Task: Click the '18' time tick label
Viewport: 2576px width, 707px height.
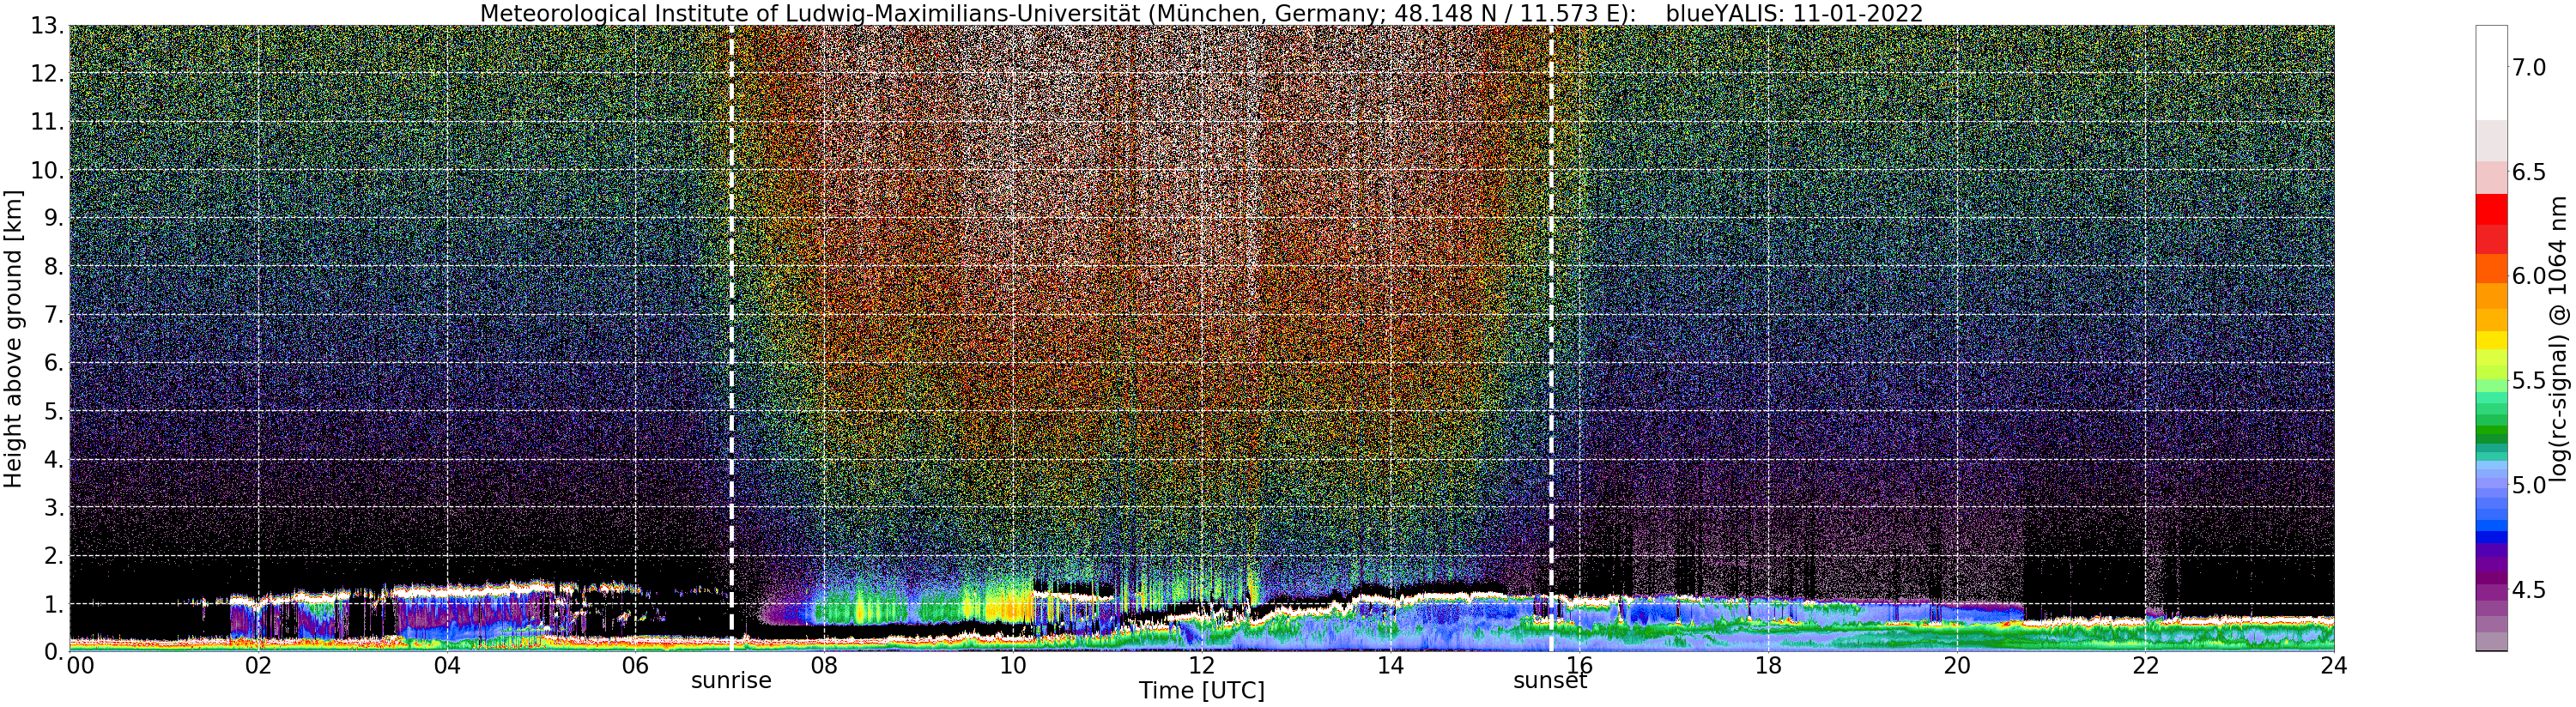Action: (1768, 665)
